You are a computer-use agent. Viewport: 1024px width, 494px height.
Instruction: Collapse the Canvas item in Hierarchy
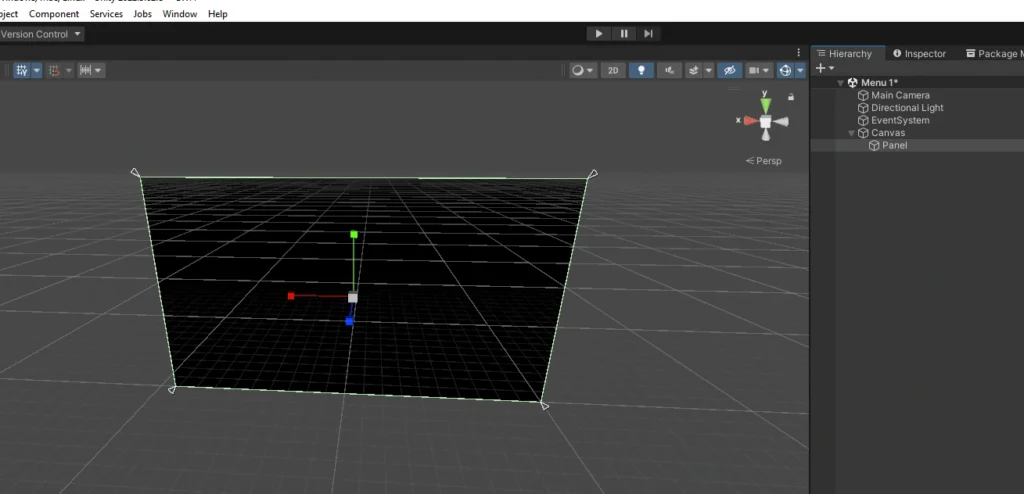tap(851, 133)
